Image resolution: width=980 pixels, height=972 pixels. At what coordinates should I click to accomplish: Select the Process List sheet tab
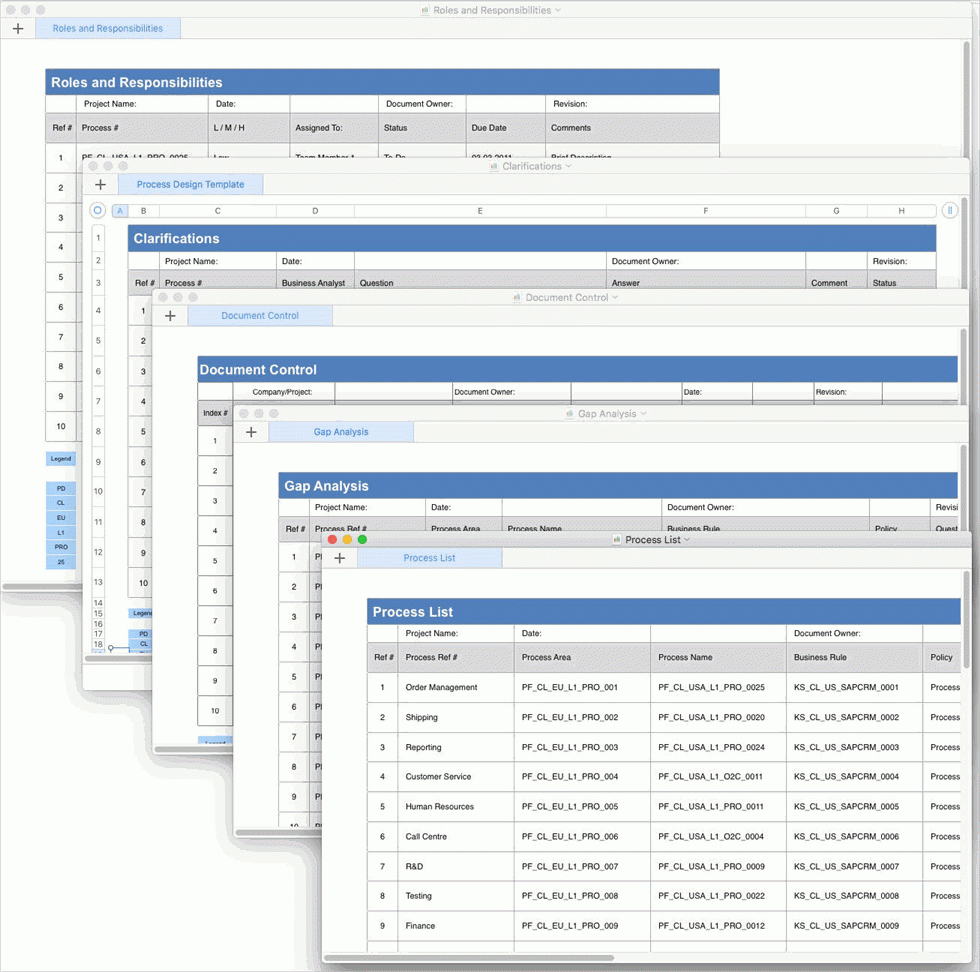pyautogui.click(x=429, y=558)
